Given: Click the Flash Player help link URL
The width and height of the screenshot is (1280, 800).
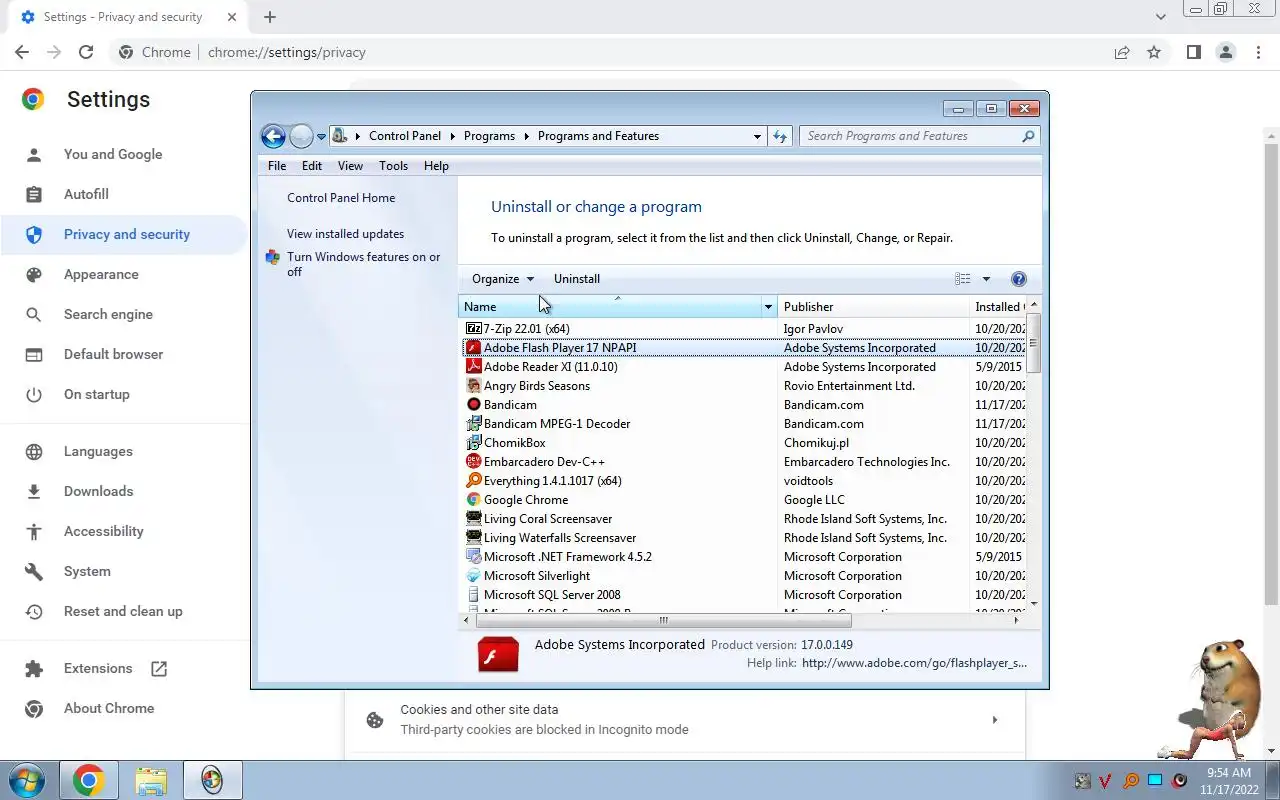Looking at the screenshot, I should point(914,663).
